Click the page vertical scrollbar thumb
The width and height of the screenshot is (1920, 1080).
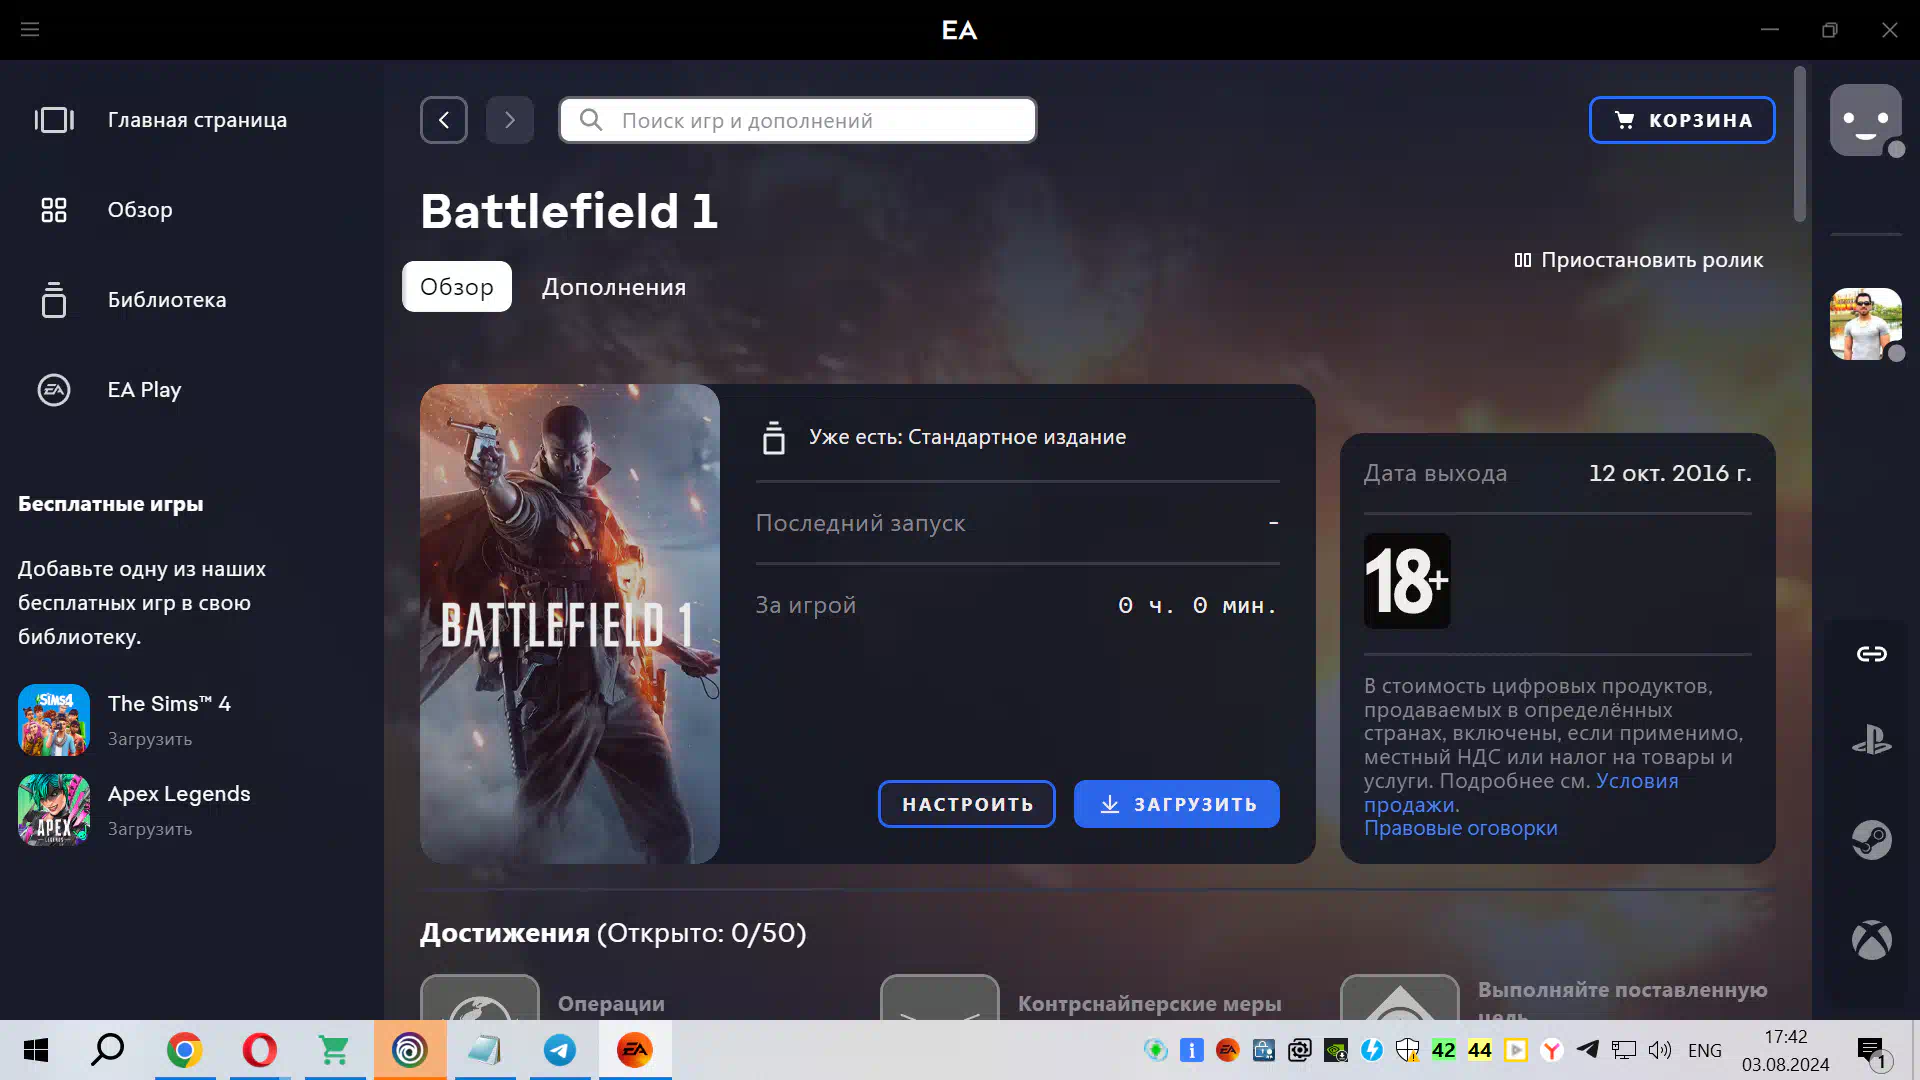coord(1800,144)
